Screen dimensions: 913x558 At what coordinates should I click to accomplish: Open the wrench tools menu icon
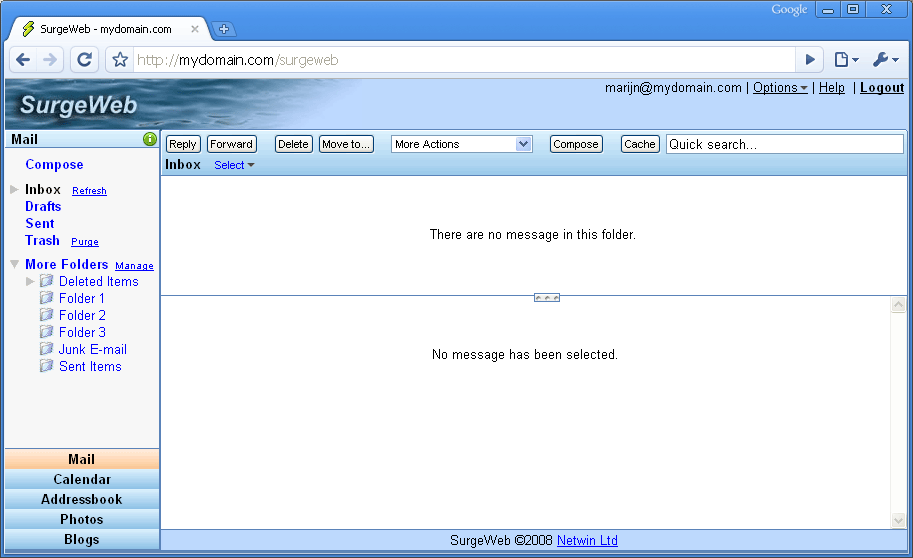[885, 60]
